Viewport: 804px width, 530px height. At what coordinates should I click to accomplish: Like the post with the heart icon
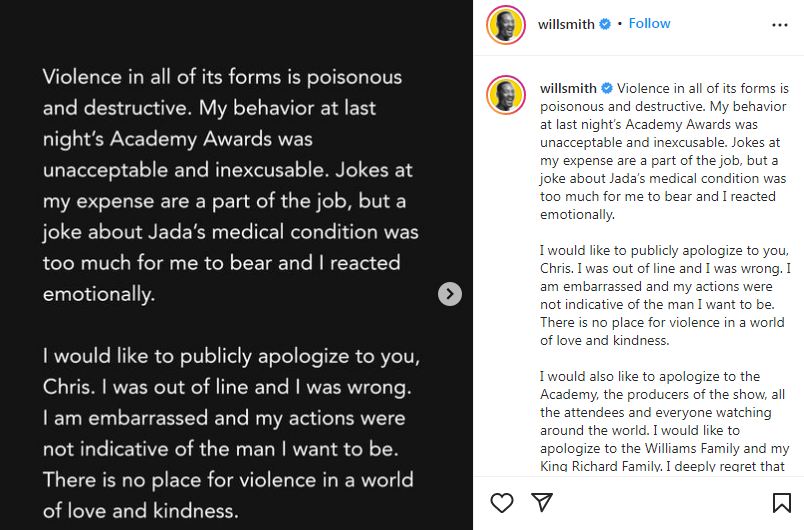coord(501,503)
